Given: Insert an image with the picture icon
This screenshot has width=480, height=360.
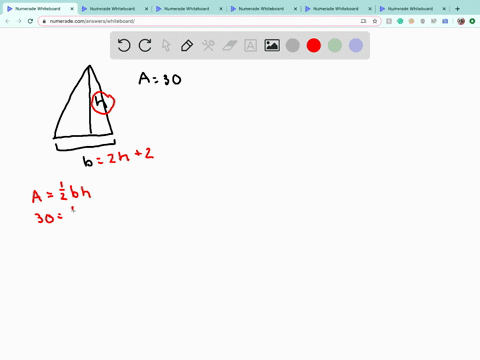Looking at the screenshot, I should point(272,45).
